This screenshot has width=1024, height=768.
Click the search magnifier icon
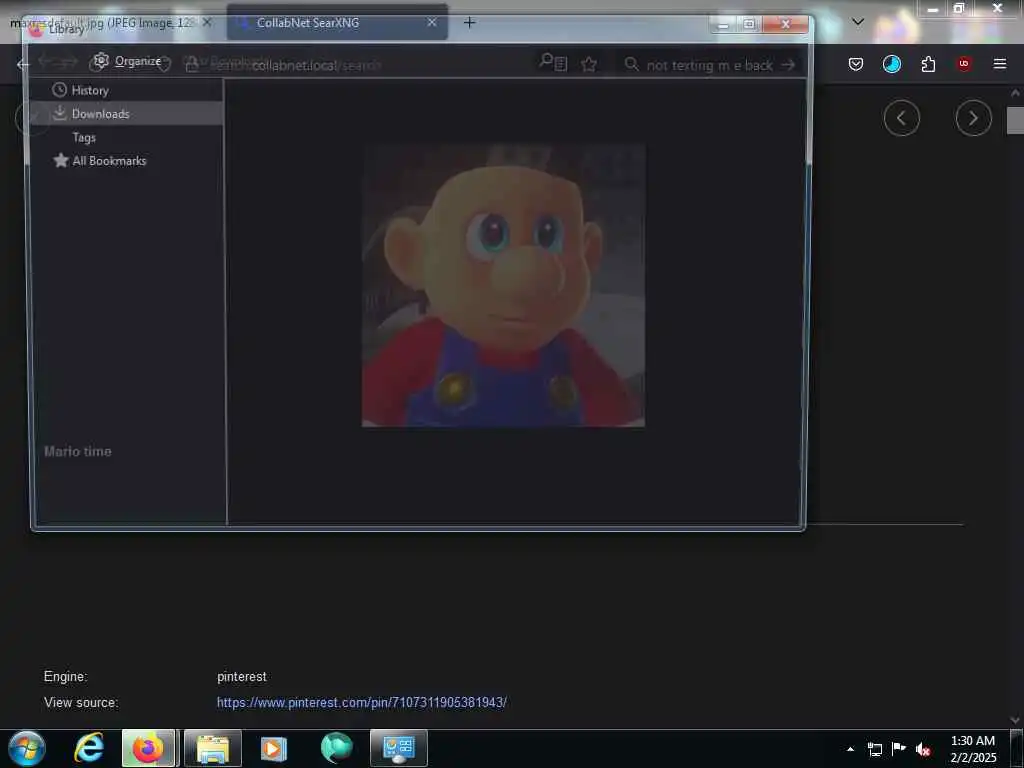[x=631, y=64]
